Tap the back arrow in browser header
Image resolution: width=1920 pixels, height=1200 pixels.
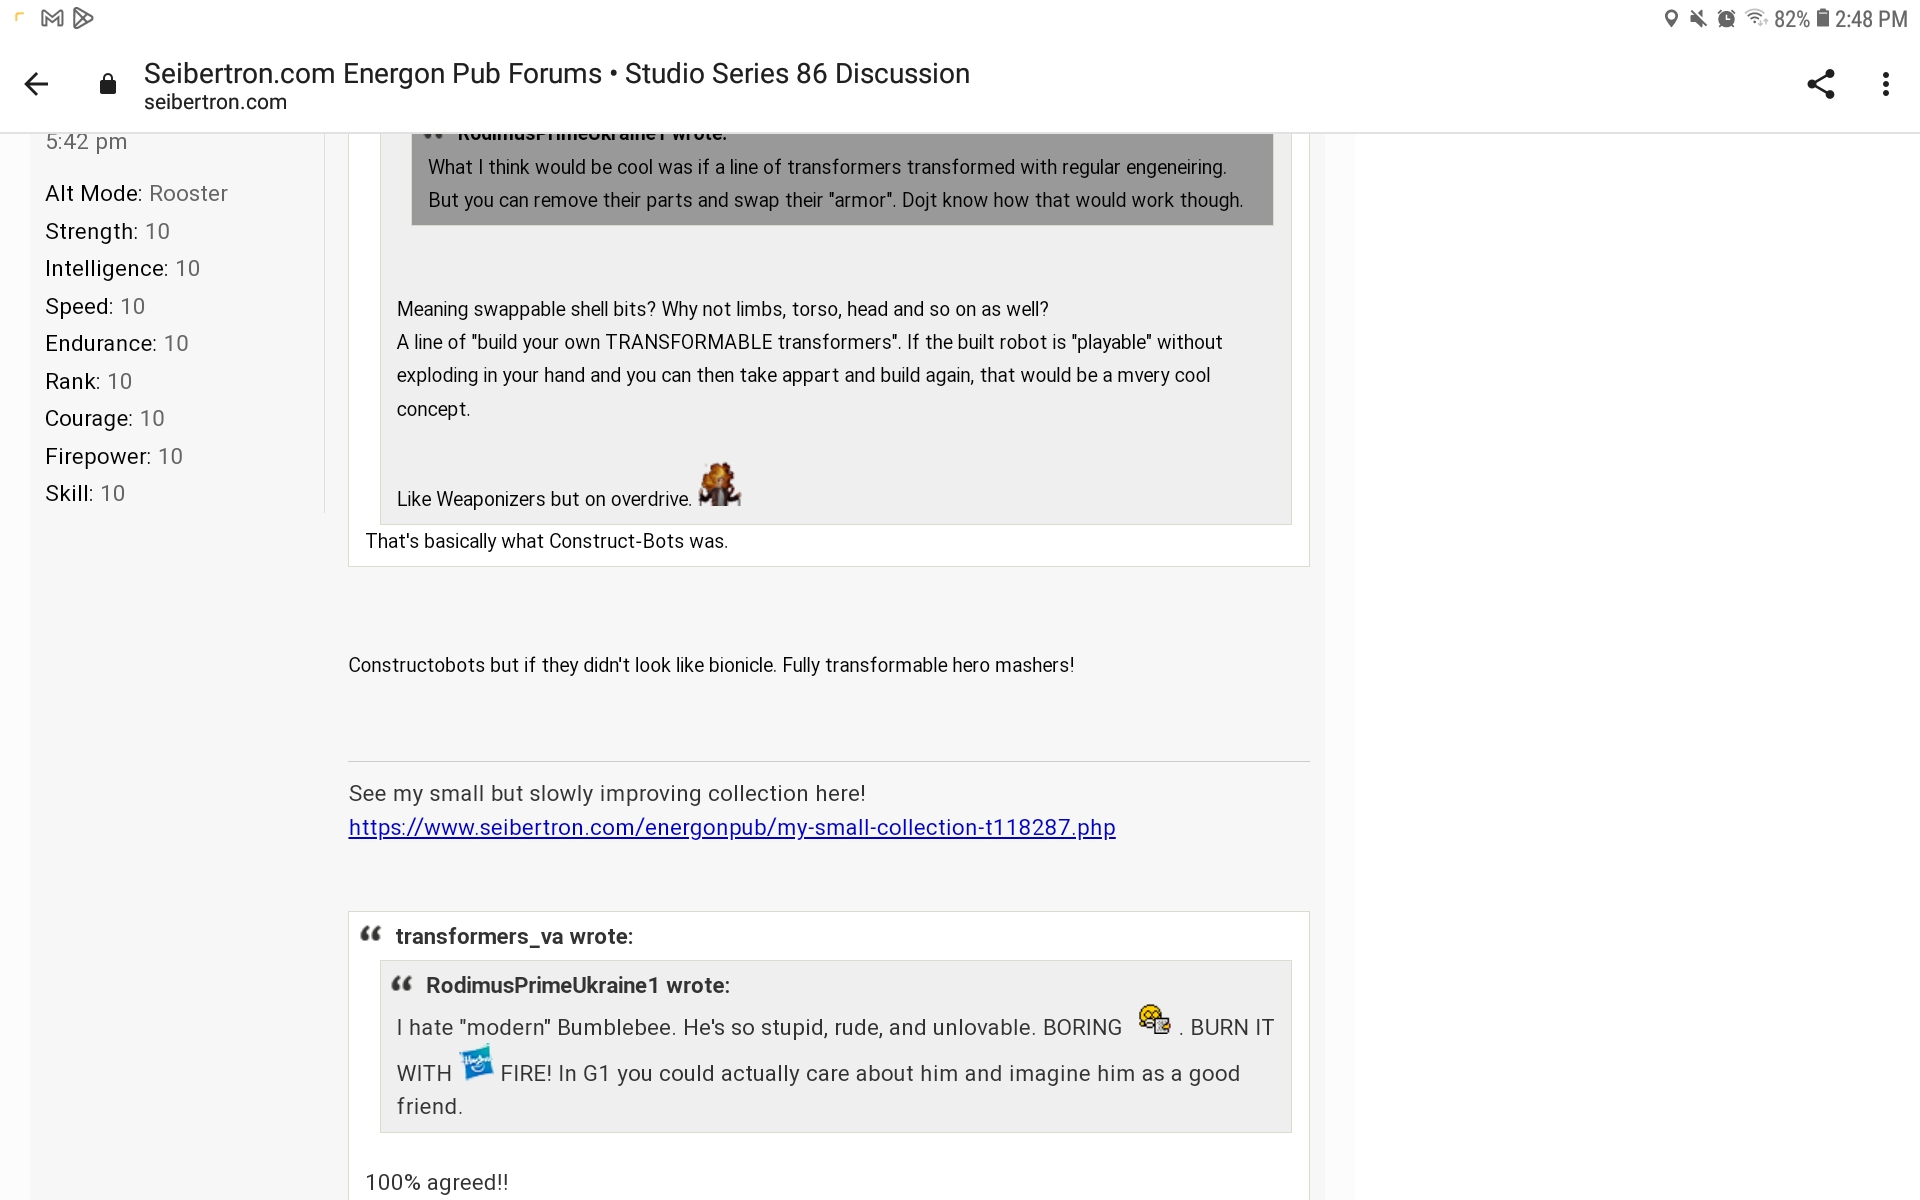click(37, 84)
